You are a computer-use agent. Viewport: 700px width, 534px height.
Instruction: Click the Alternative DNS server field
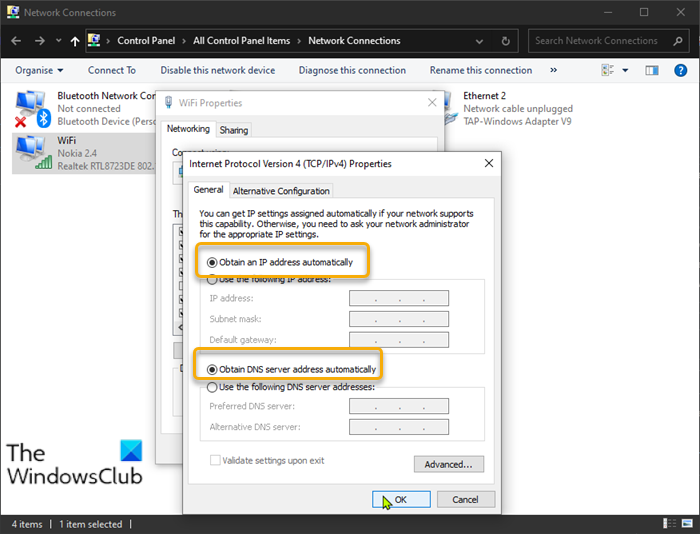tap(399, 427)
